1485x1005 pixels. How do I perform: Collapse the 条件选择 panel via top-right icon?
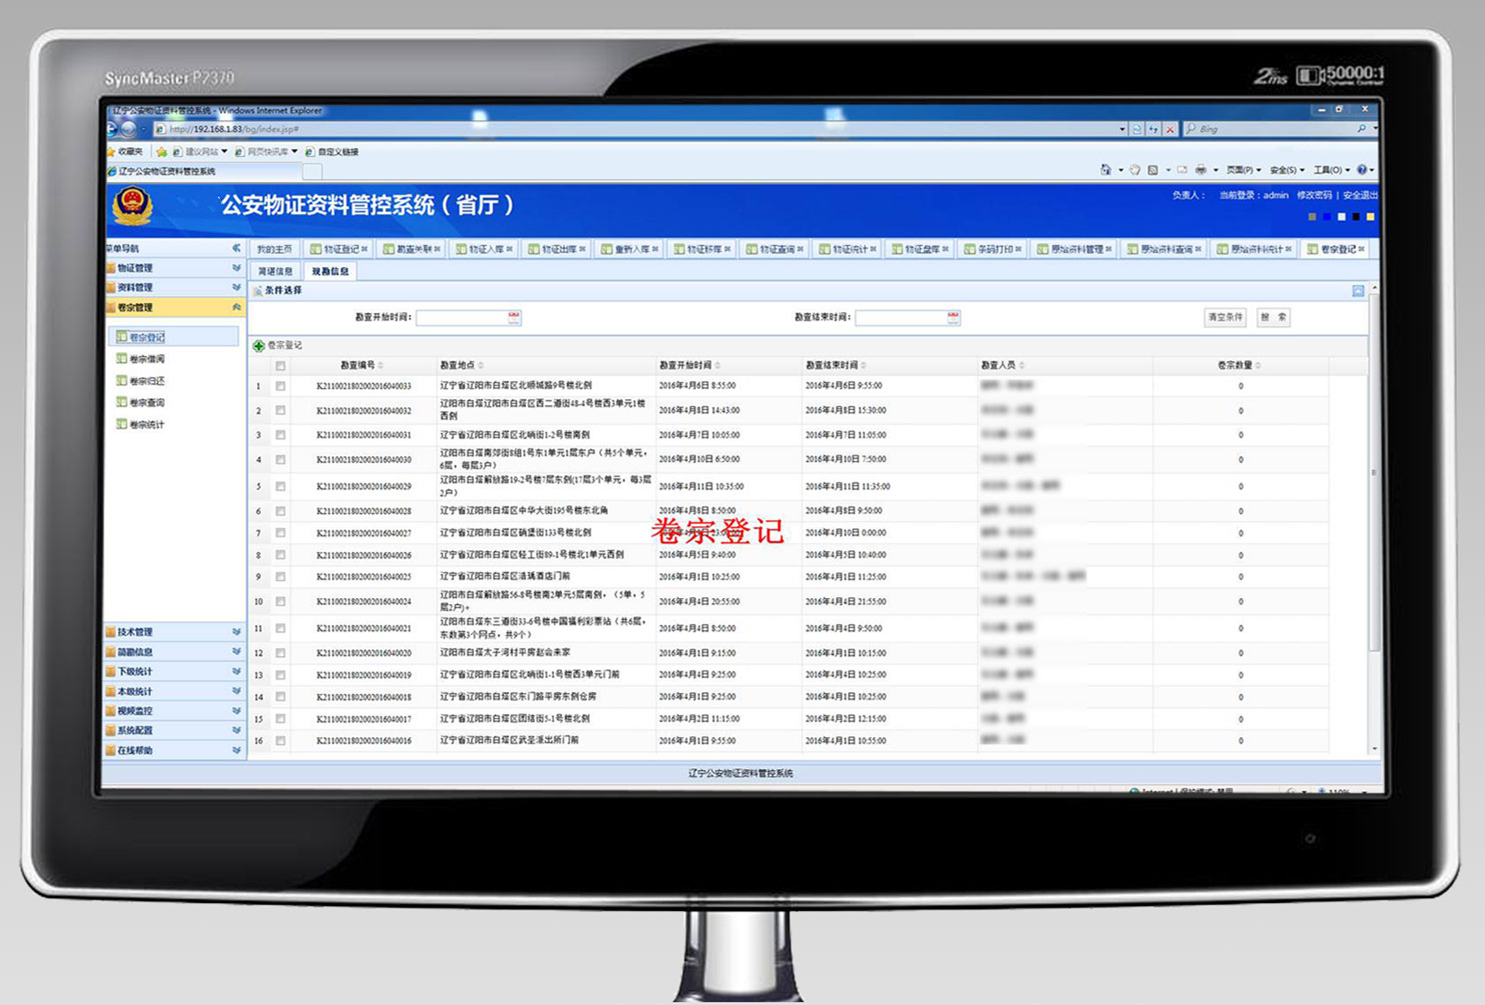point(1358,291)
